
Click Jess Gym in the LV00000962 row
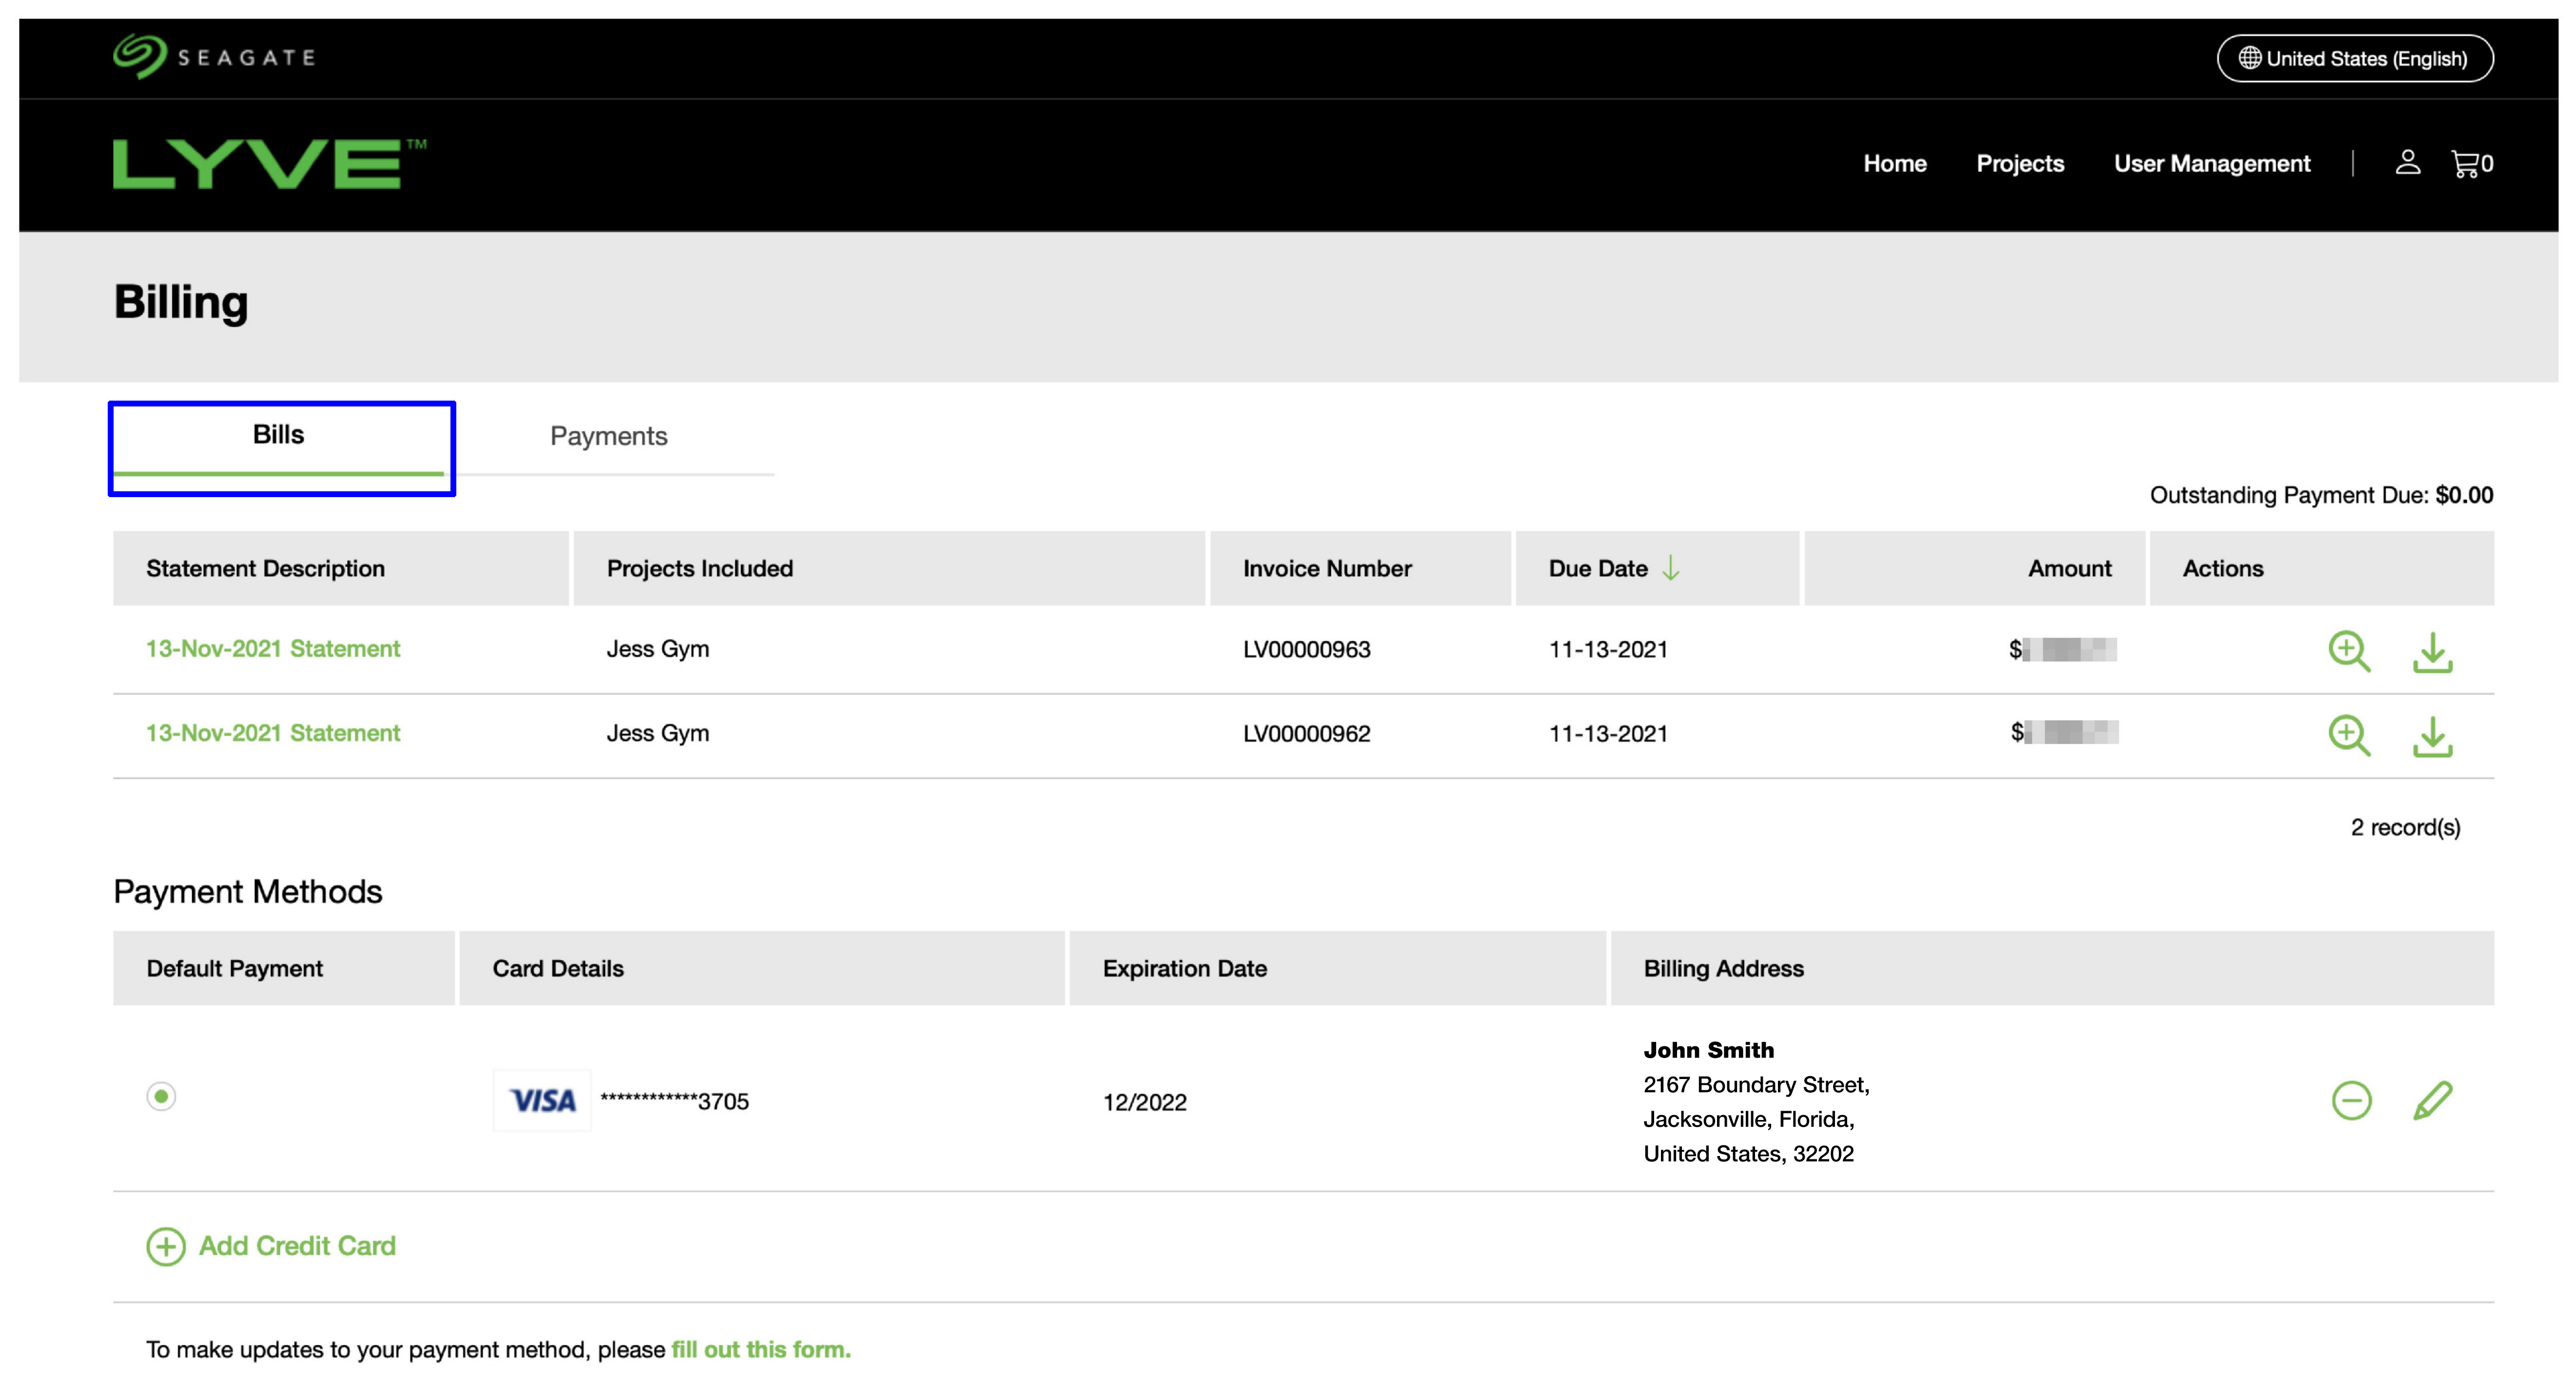(657, 733)
